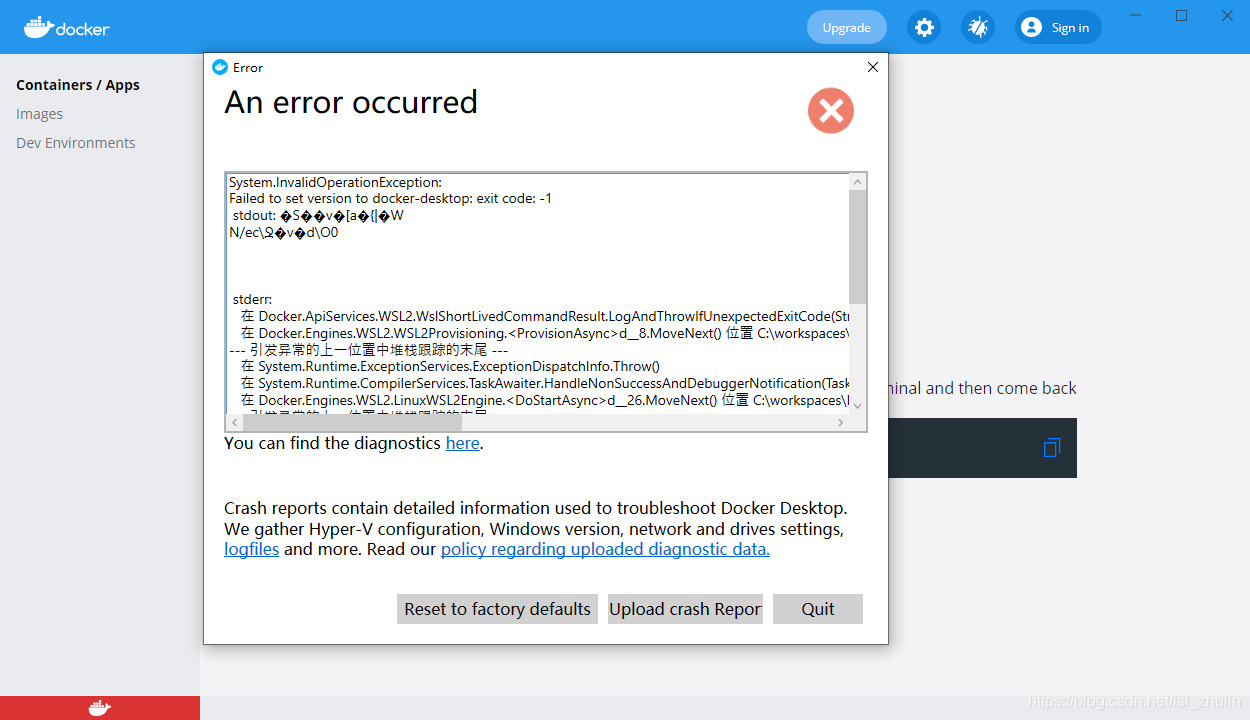
Task: Click the 'stdout:' line in log
Action: coord(318,215)
